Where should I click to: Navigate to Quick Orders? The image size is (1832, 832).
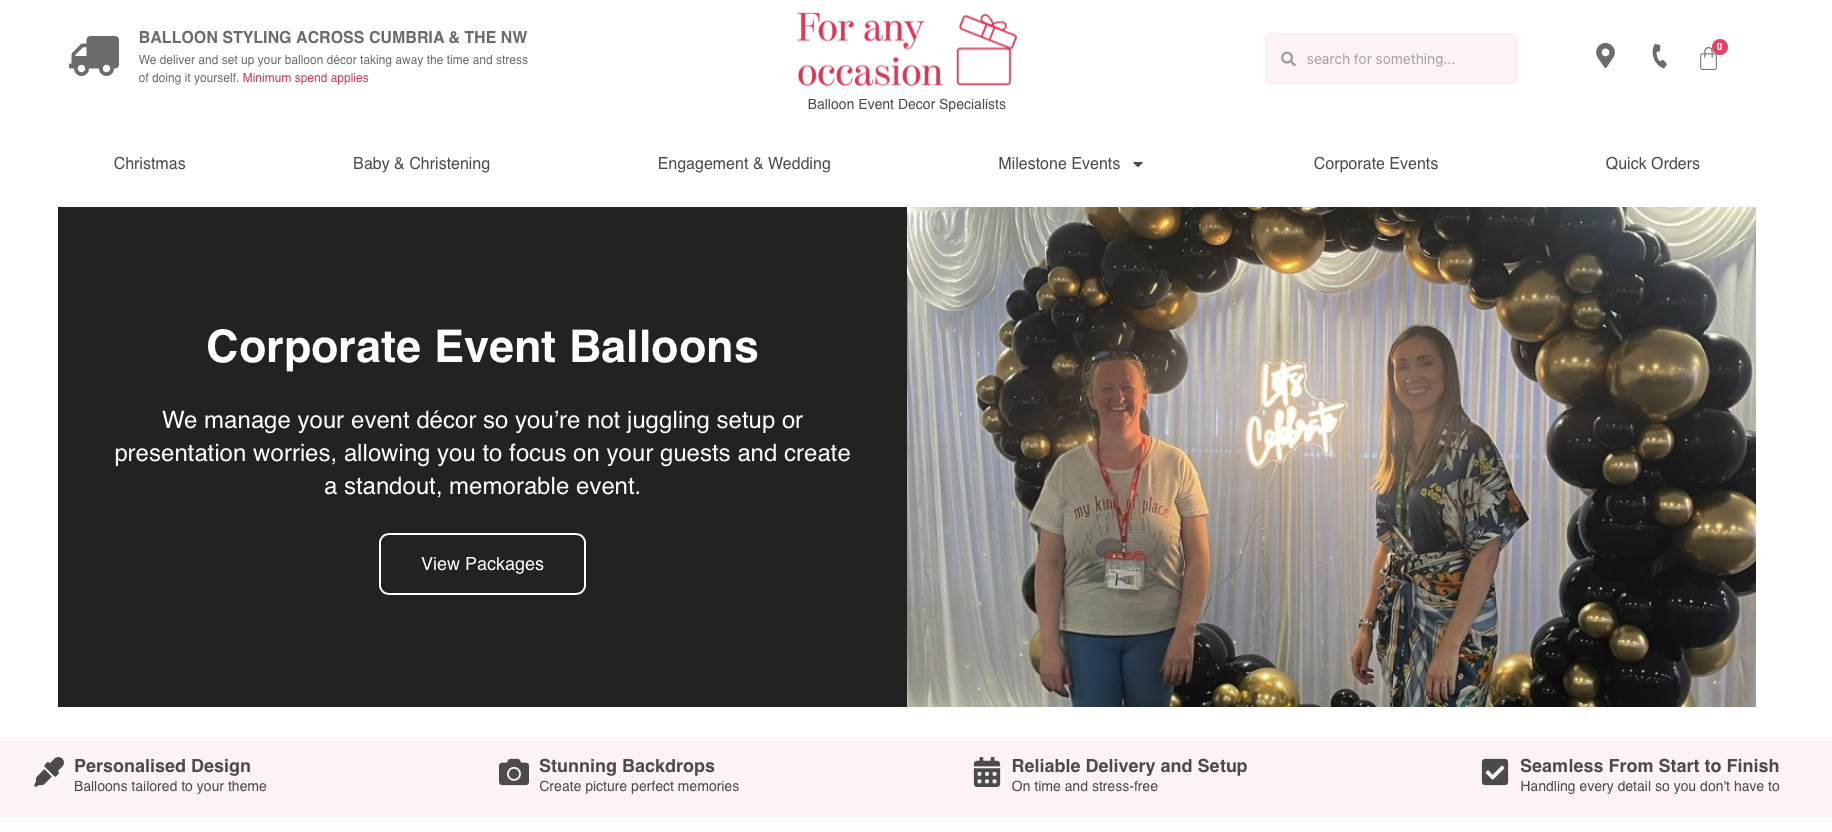1652,164
